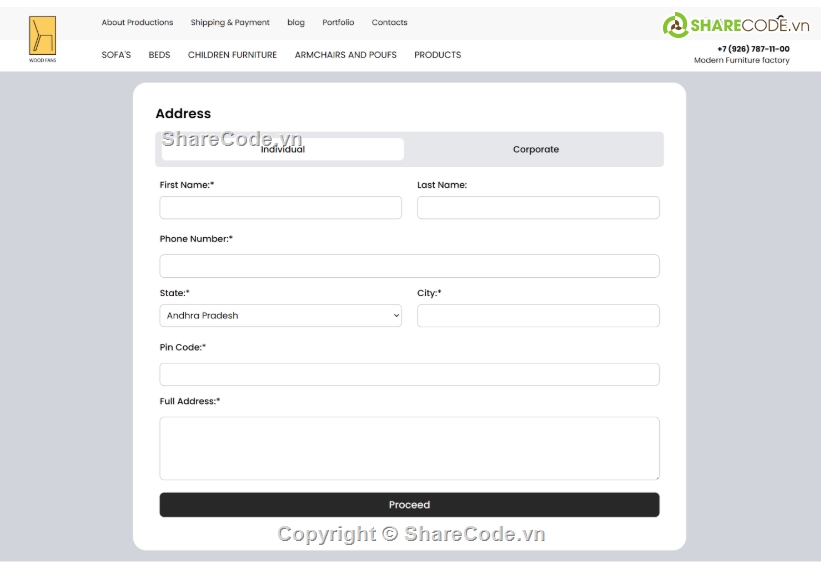Focus the Pin Code input field
Viewport: 821px width, 562px height.
click(x=409, y=374)
